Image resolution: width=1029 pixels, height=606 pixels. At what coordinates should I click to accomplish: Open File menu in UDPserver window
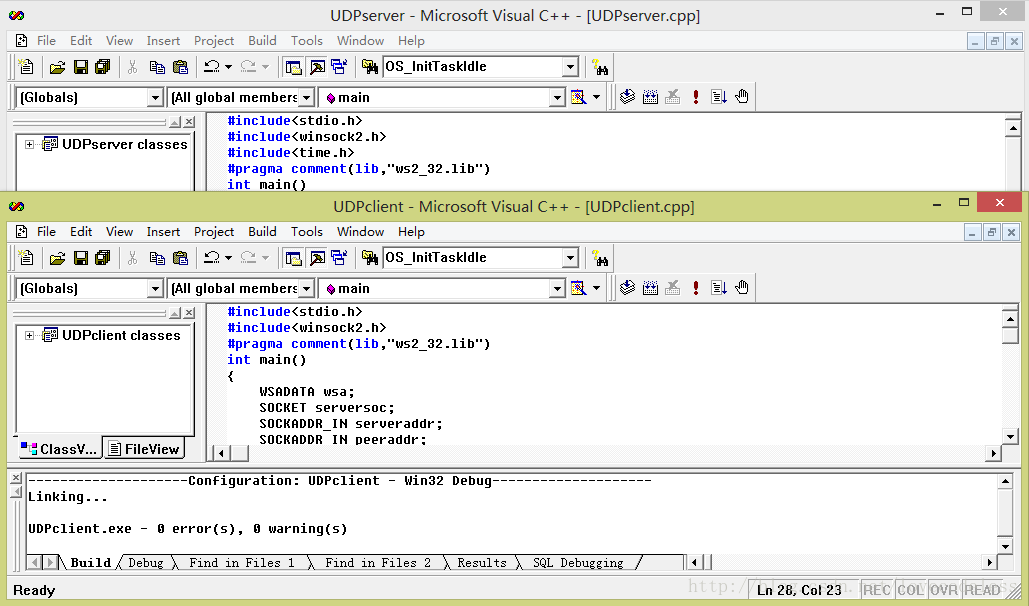click(46, 41)
